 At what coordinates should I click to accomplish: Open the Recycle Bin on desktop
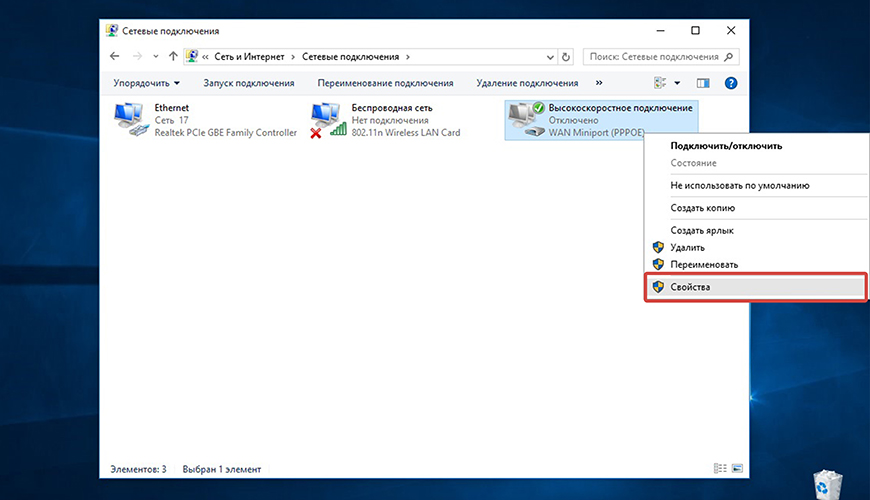(x=828, y=484)
